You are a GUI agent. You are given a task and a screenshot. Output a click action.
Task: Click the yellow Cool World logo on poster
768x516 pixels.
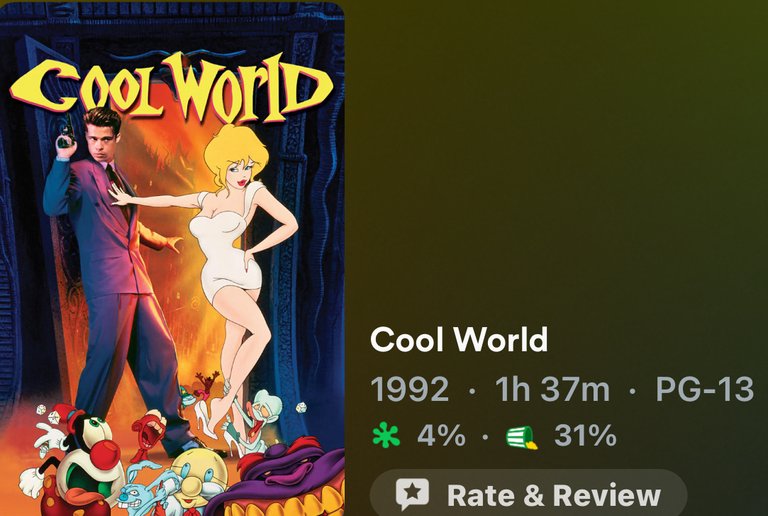(171, 87)
